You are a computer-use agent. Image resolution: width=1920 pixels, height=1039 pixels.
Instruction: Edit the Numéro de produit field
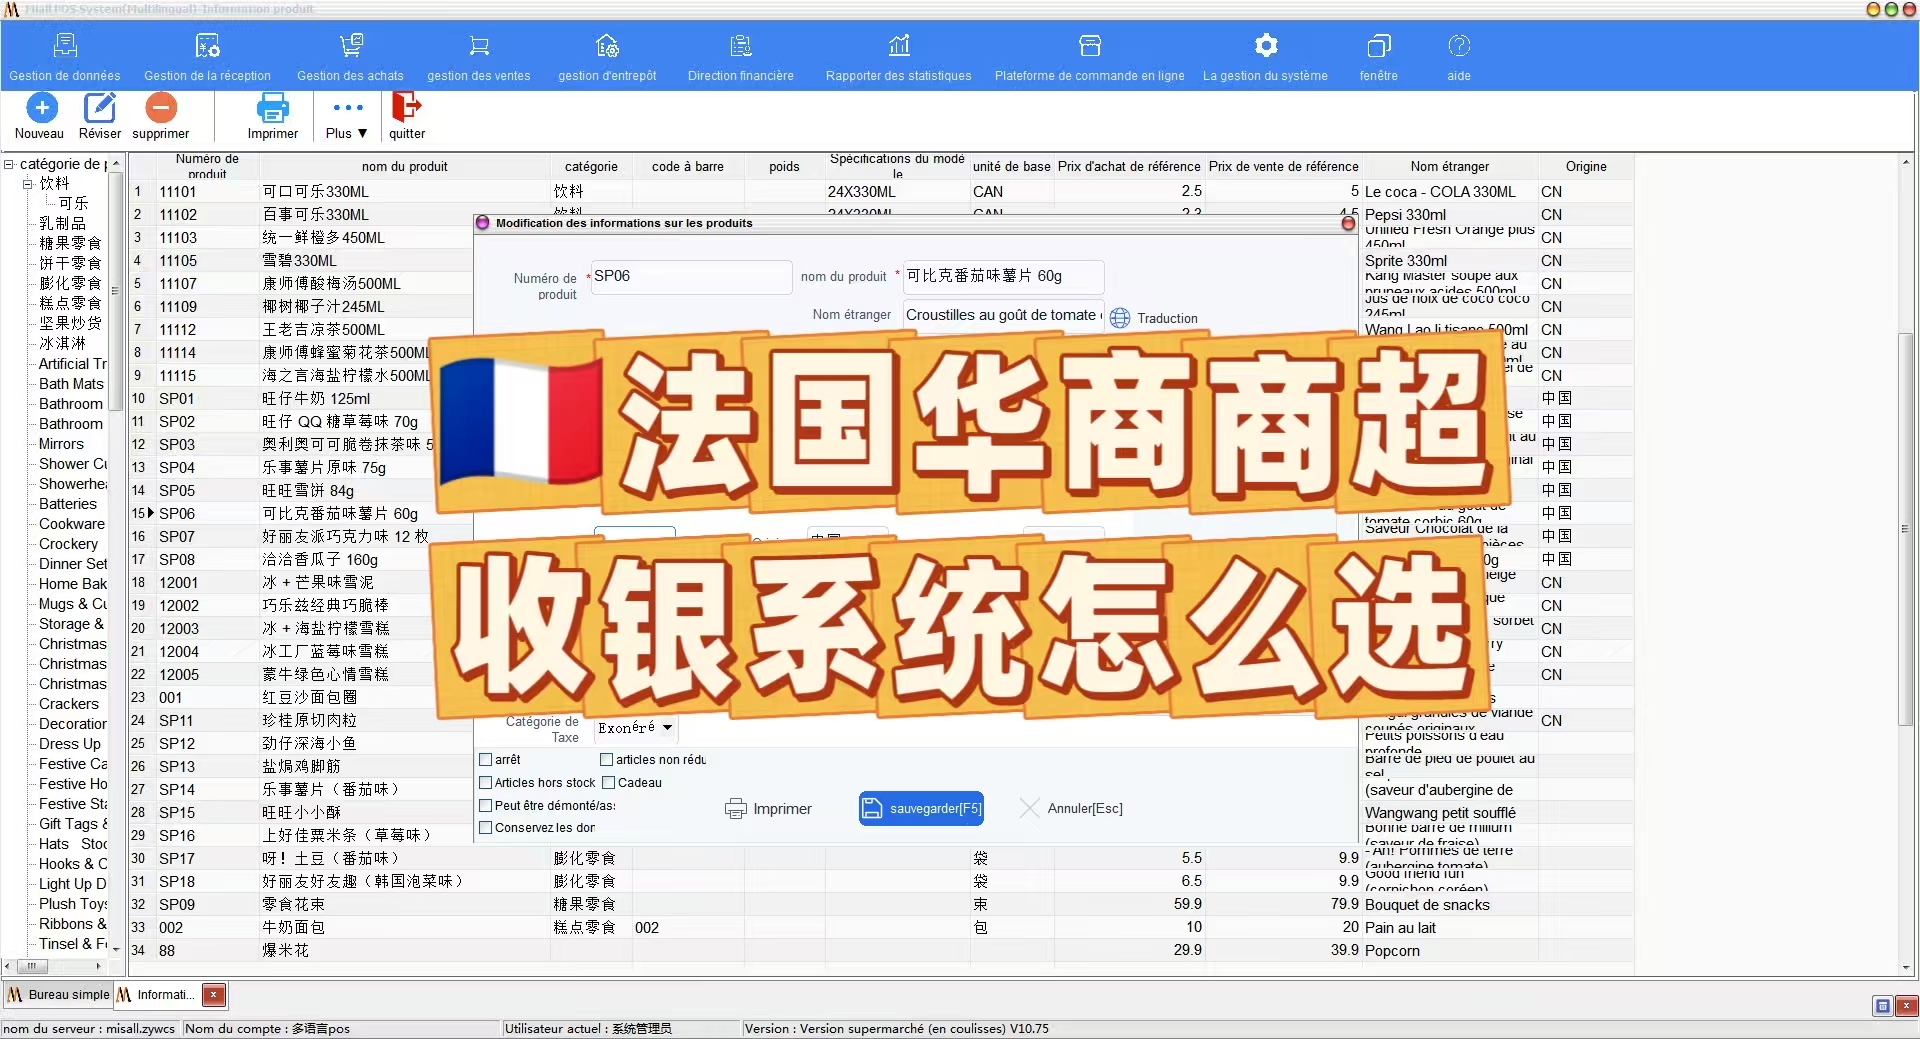[691, 277]
